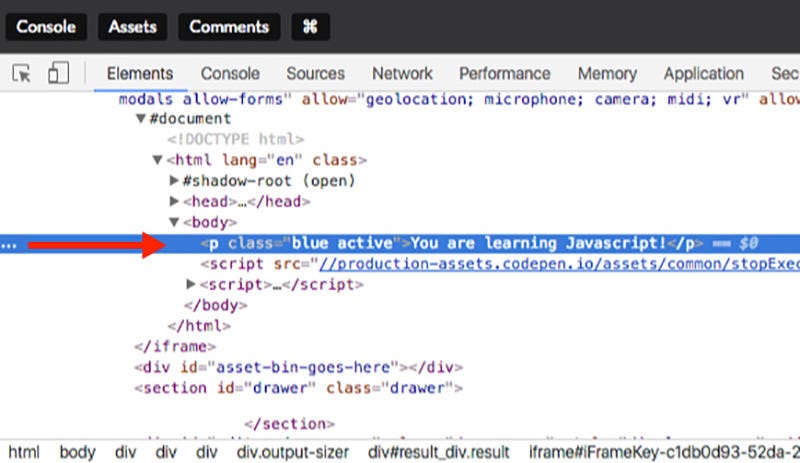Expand the head element node
The height and width of the screenshot is (463, 800).
pyautogui.click(x=174, y=201)
